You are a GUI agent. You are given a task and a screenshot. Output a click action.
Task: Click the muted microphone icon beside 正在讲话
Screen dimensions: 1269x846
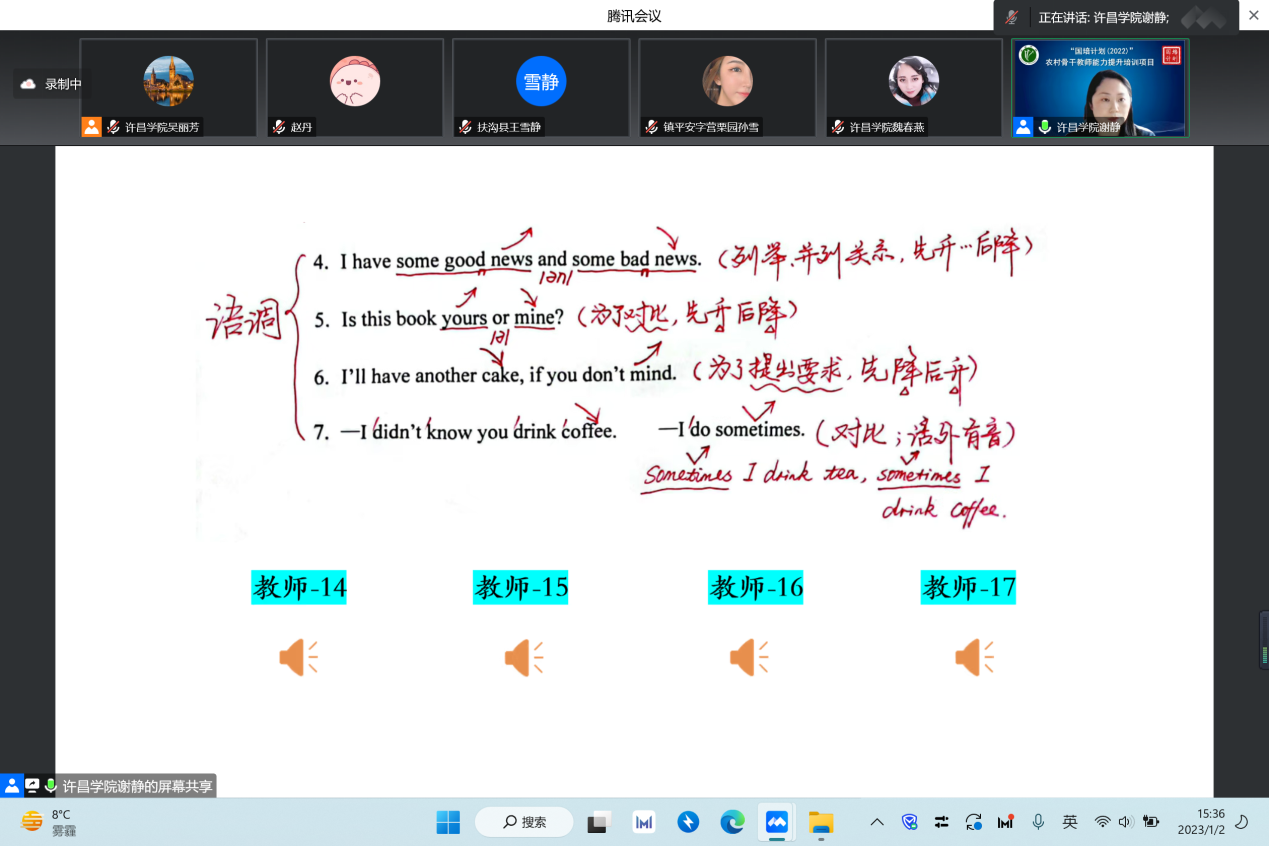pyautogui.click(x=1012, y=17)
